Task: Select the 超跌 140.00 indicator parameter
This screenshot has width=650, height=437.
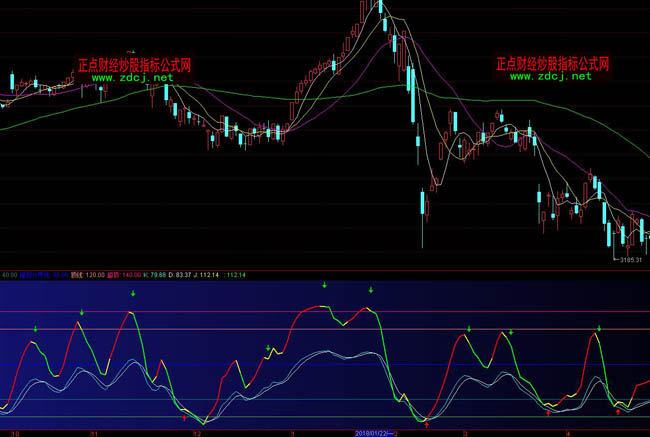Action: pos(124,274)
